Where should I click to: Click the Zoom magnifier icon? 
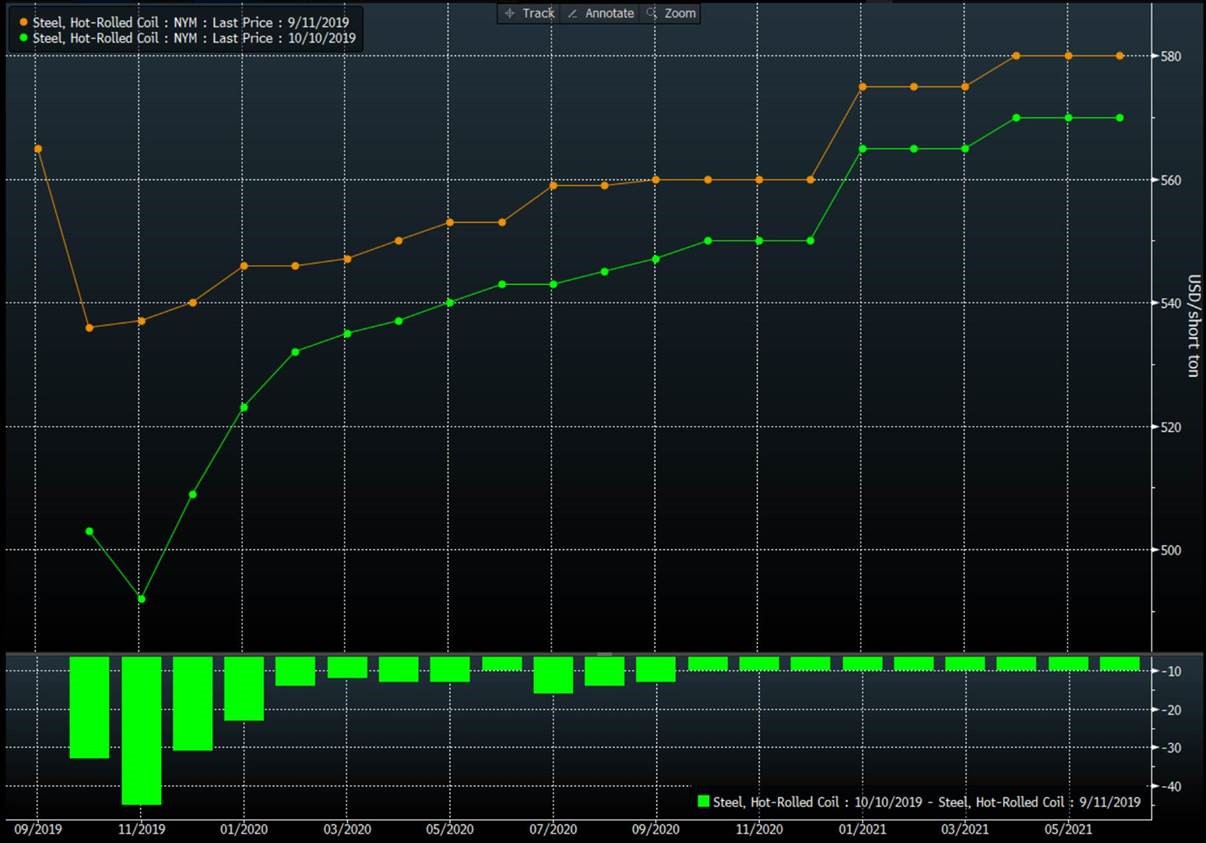[x=651, y=13]
